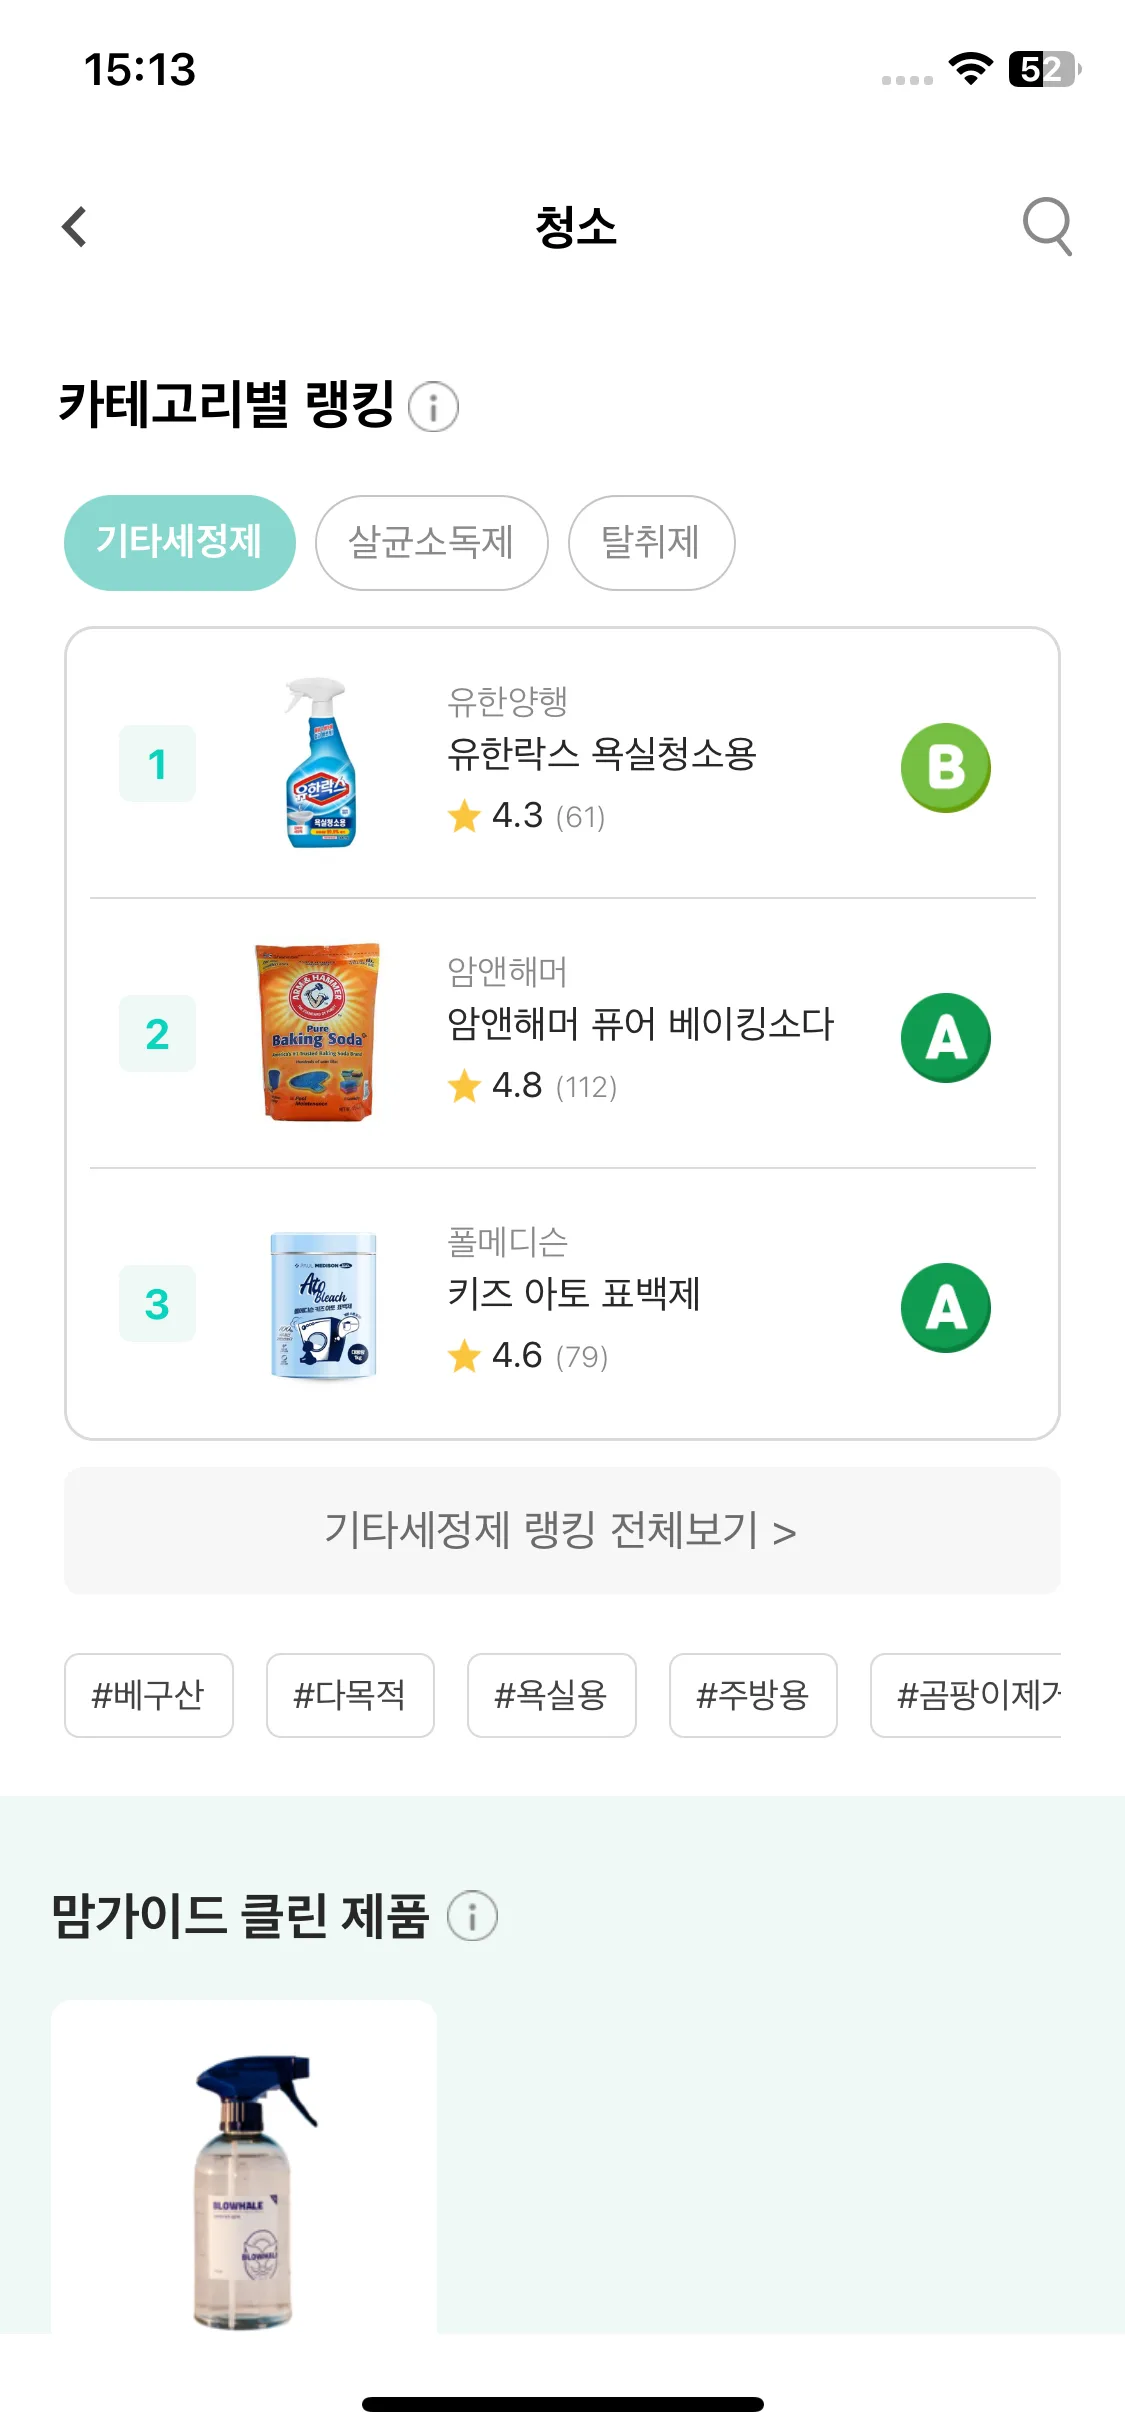
Task: Switch to the 탈취제 tab
Action: [652, 543]
